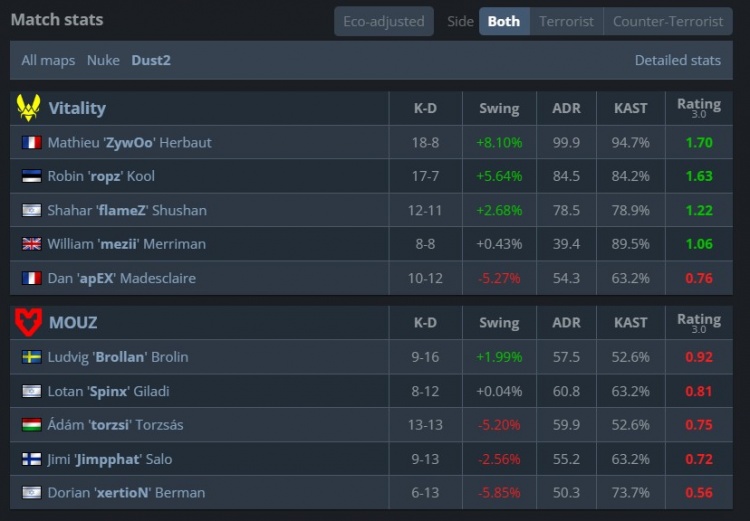Click the Estonian flag next to ropz
This screenshot has height=521, width=750.
pyautogui.click(x=31, y=177)
